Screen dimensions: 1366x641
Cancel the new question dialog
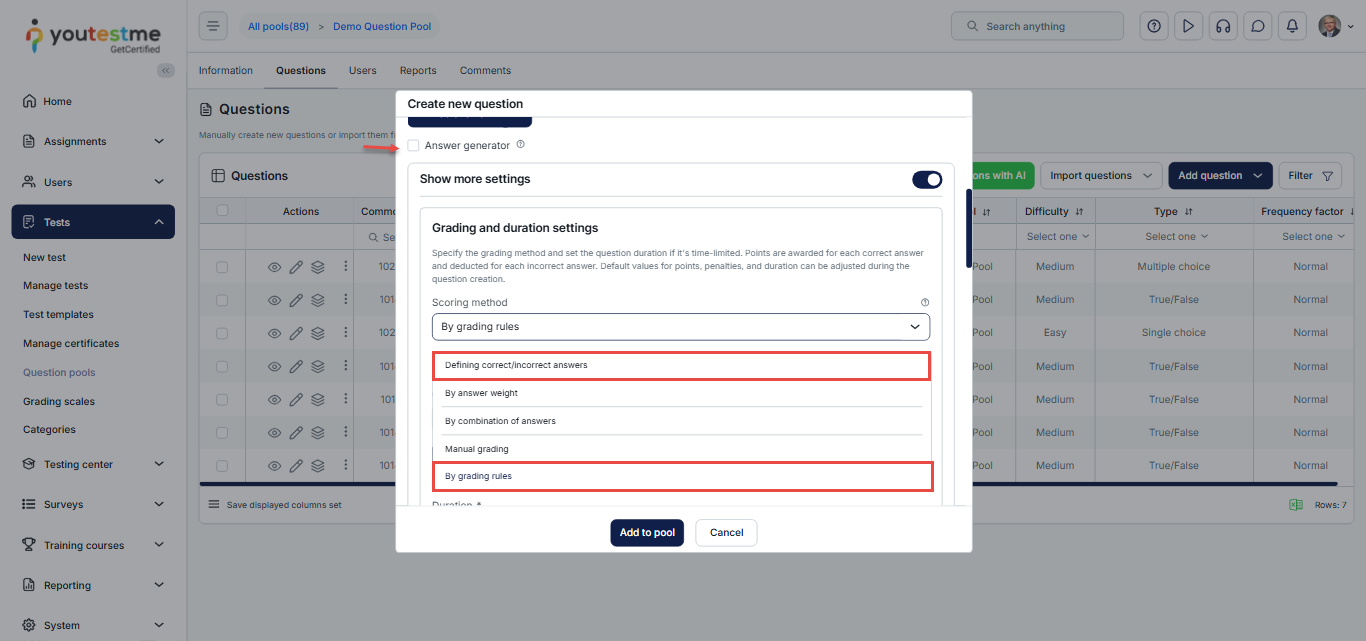click(726, 533)
